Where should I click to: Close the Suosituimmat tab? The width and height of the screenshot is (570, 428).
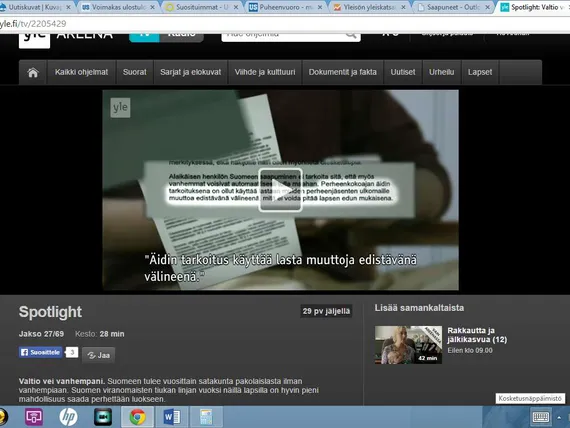(x=236, y=7)
